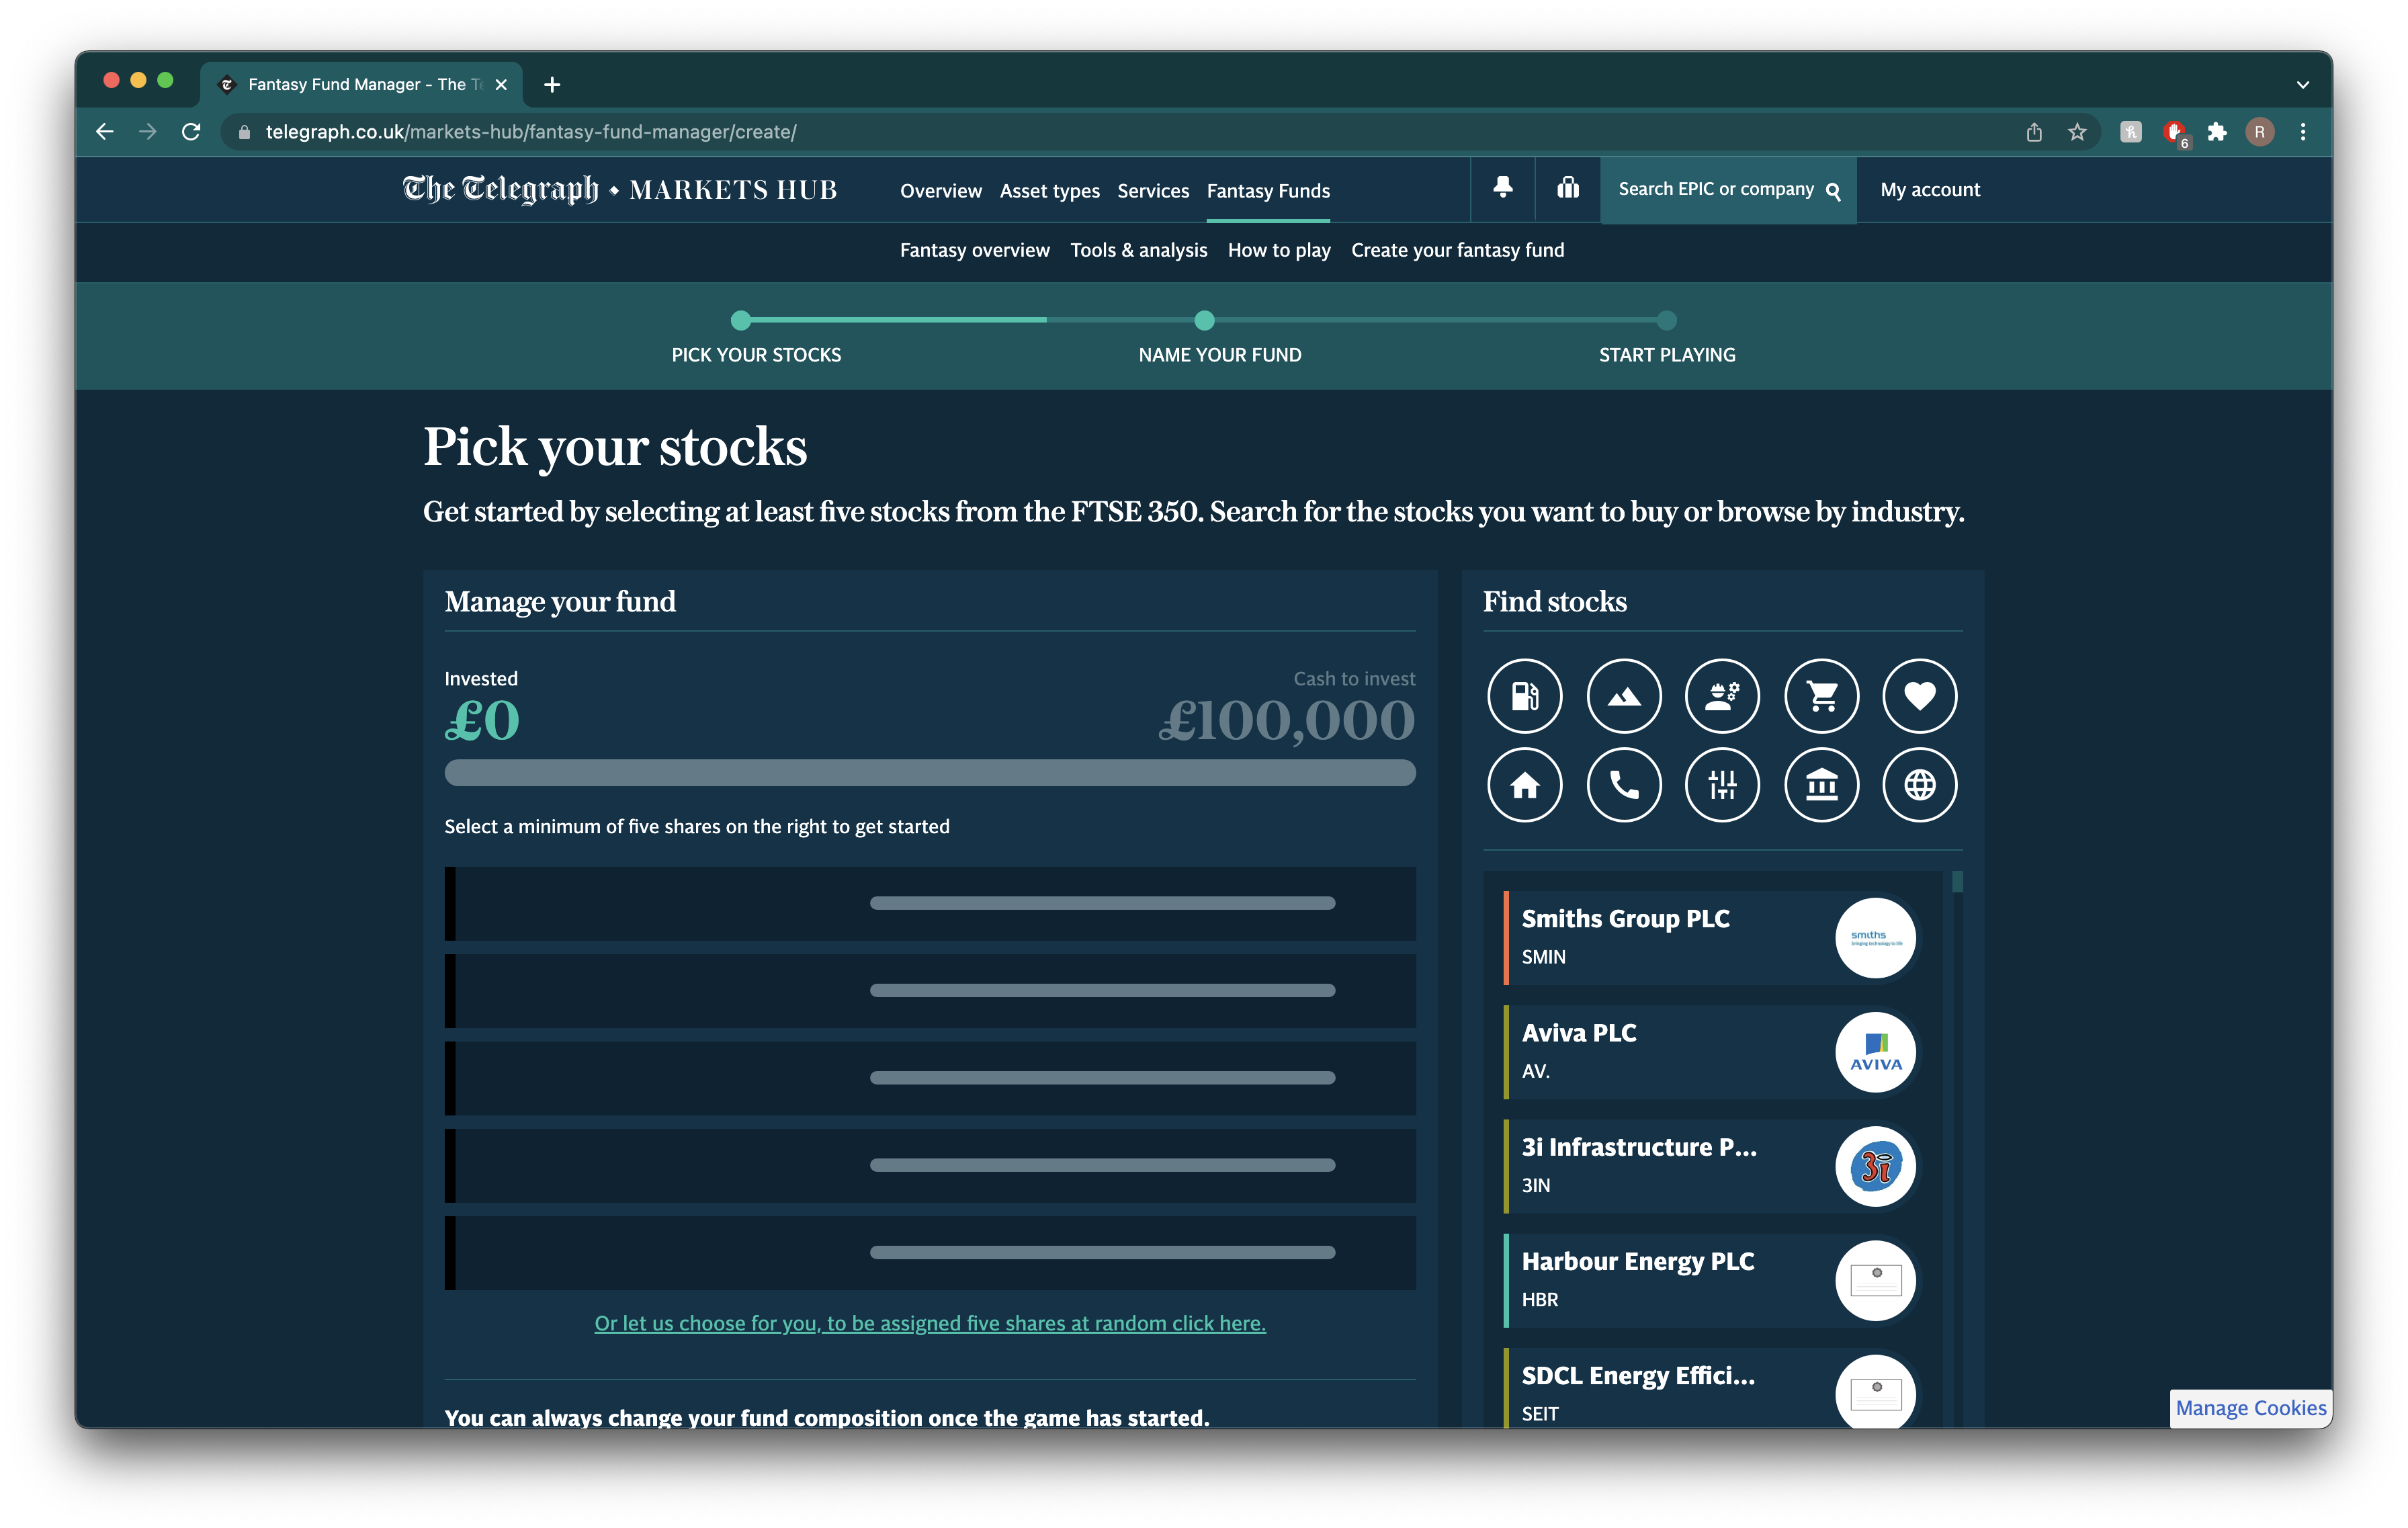The width and height of the screenshot is (2408, 1528).
Task: Click the grey square extension icon
Action: point(2130,132)
